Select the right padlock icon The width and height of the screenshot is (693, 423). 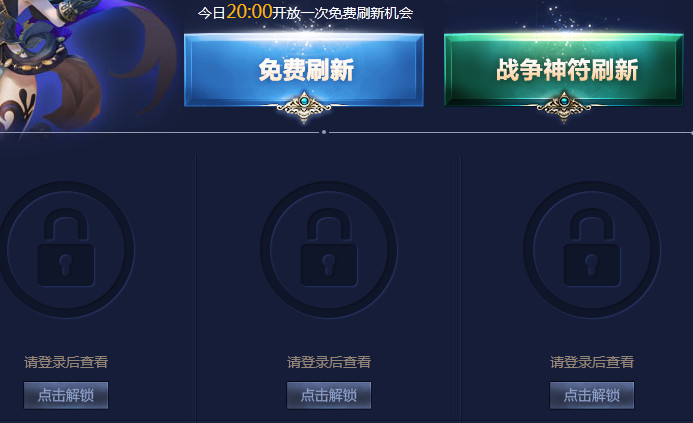pos(592,249)
